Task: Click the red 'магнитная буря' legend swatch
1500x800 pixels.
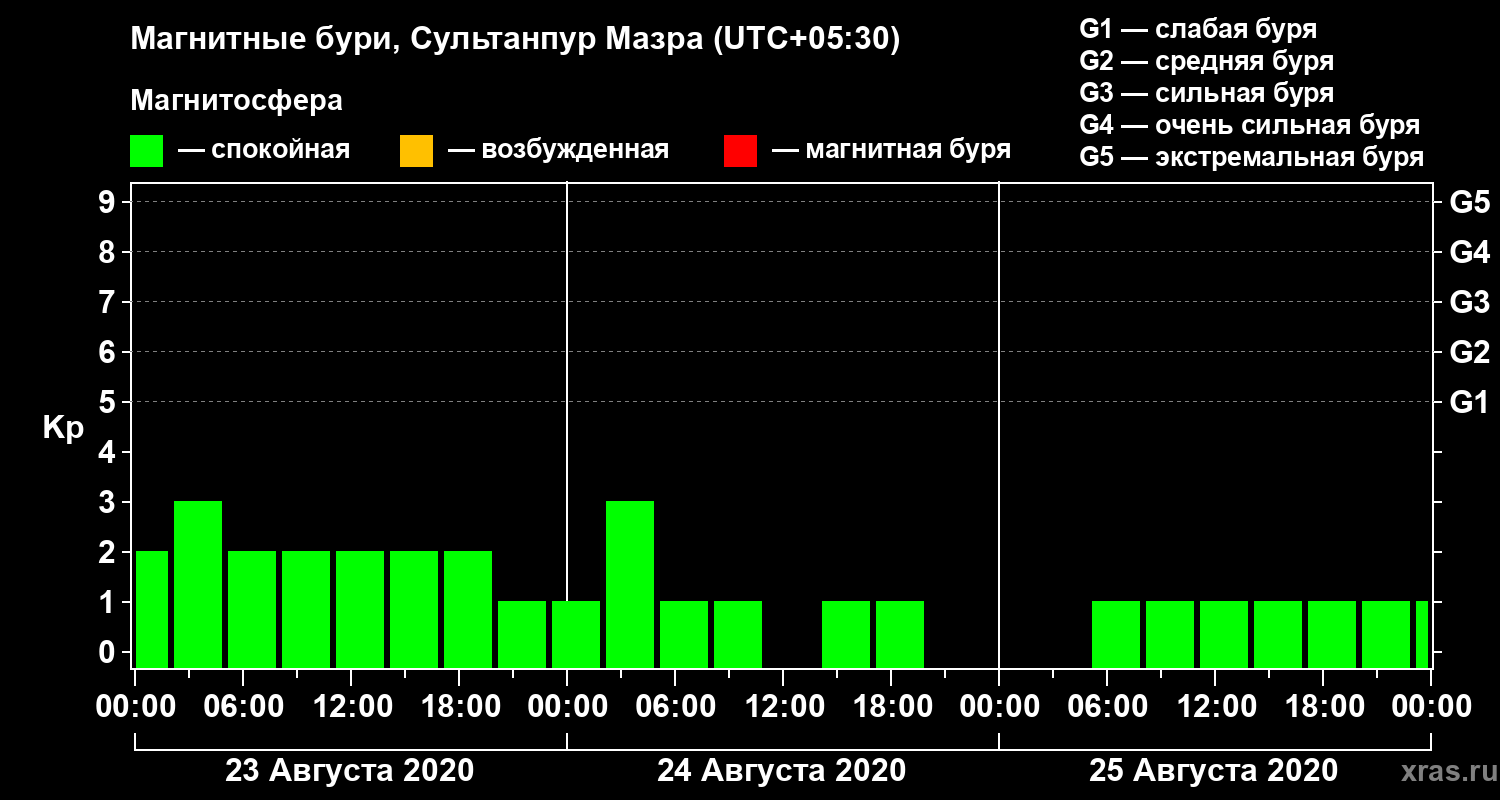Action: [740, 151]
